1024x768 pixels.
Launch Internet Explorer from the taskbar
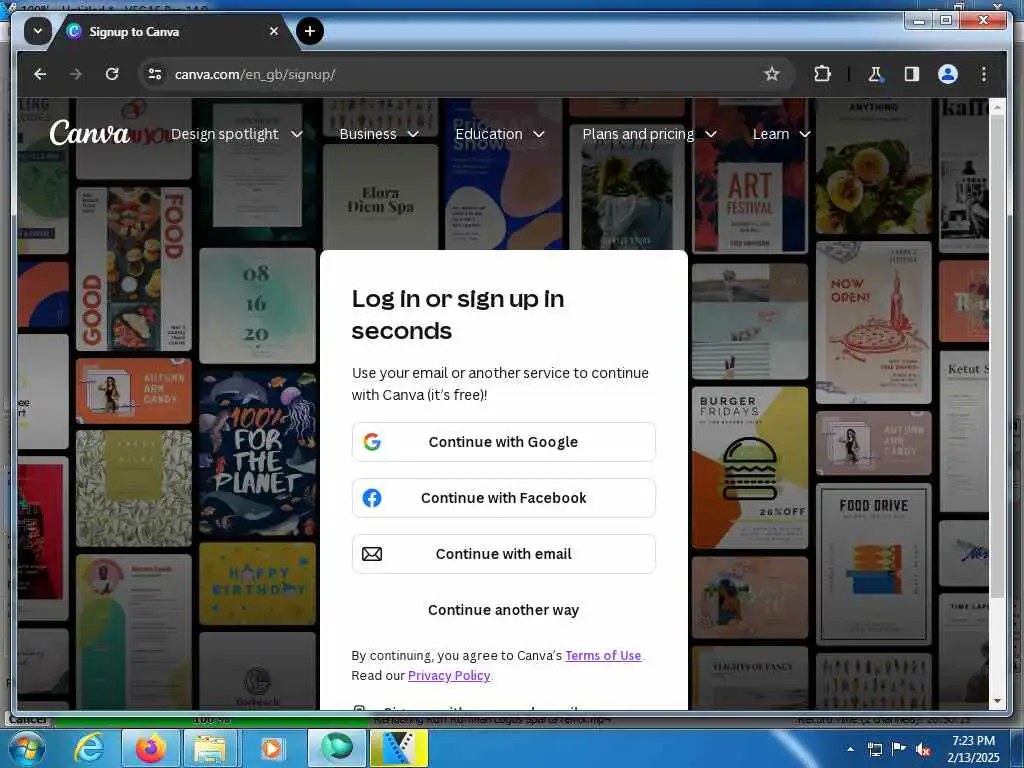tap(89, 749)
